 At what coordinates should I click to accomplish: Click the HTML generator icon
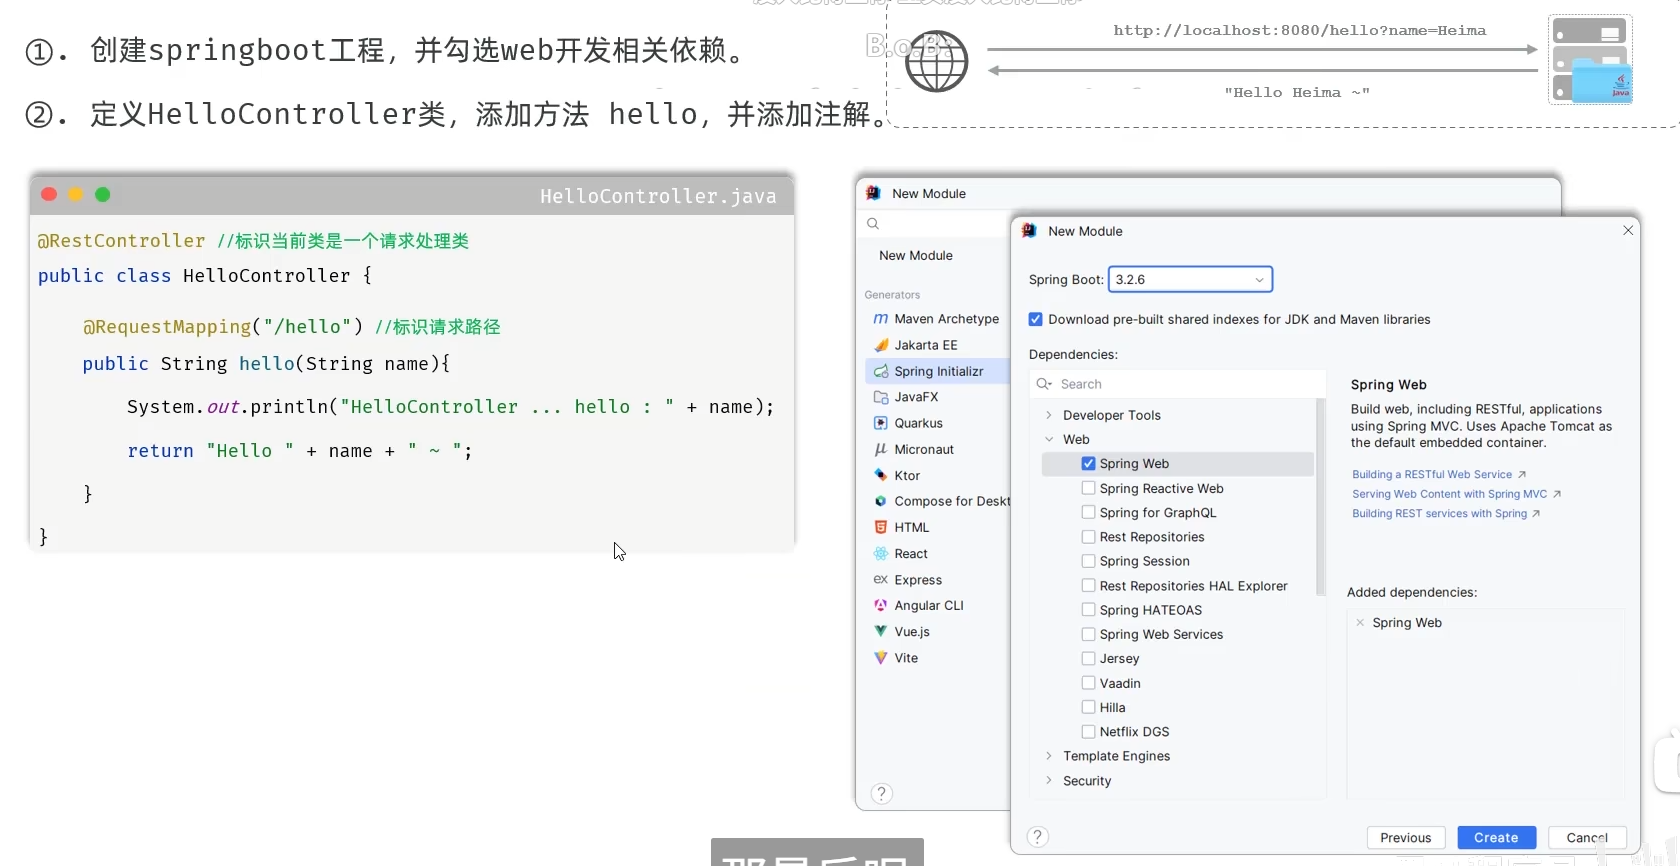(x=881, y=527)
